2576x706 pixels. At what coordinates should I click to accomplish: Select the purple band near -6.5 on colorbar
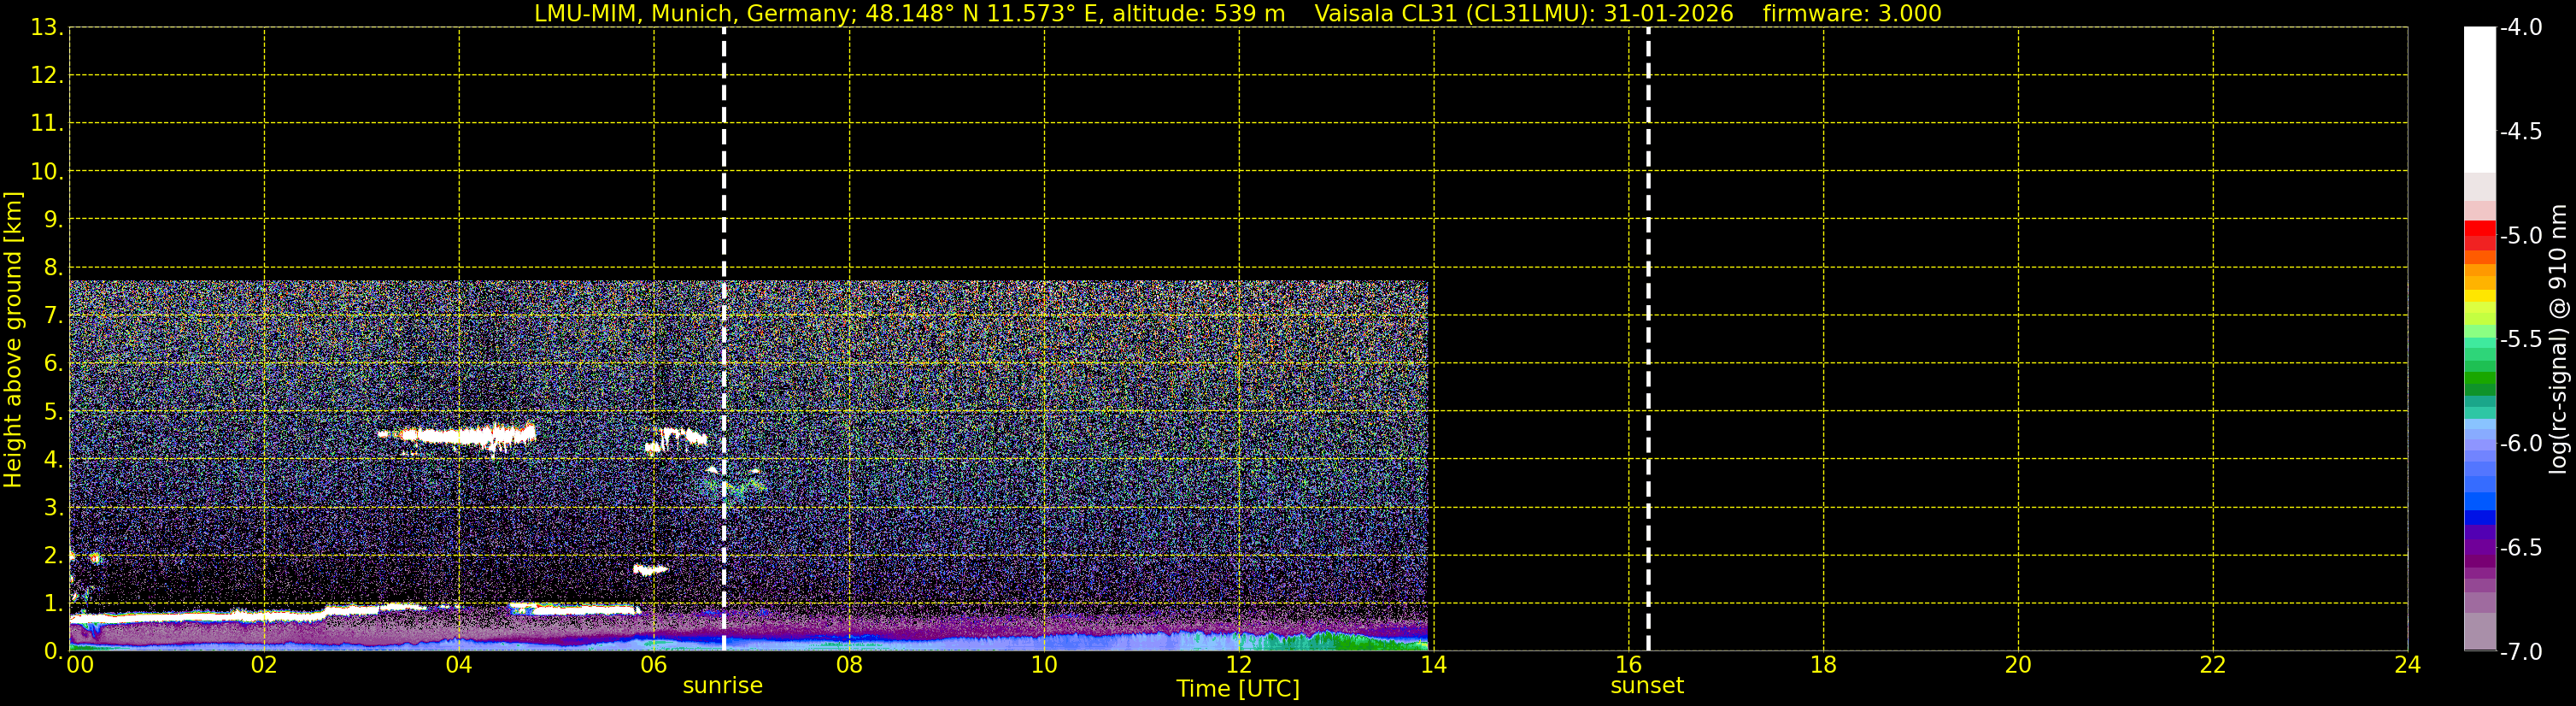tap(2479, 548)
